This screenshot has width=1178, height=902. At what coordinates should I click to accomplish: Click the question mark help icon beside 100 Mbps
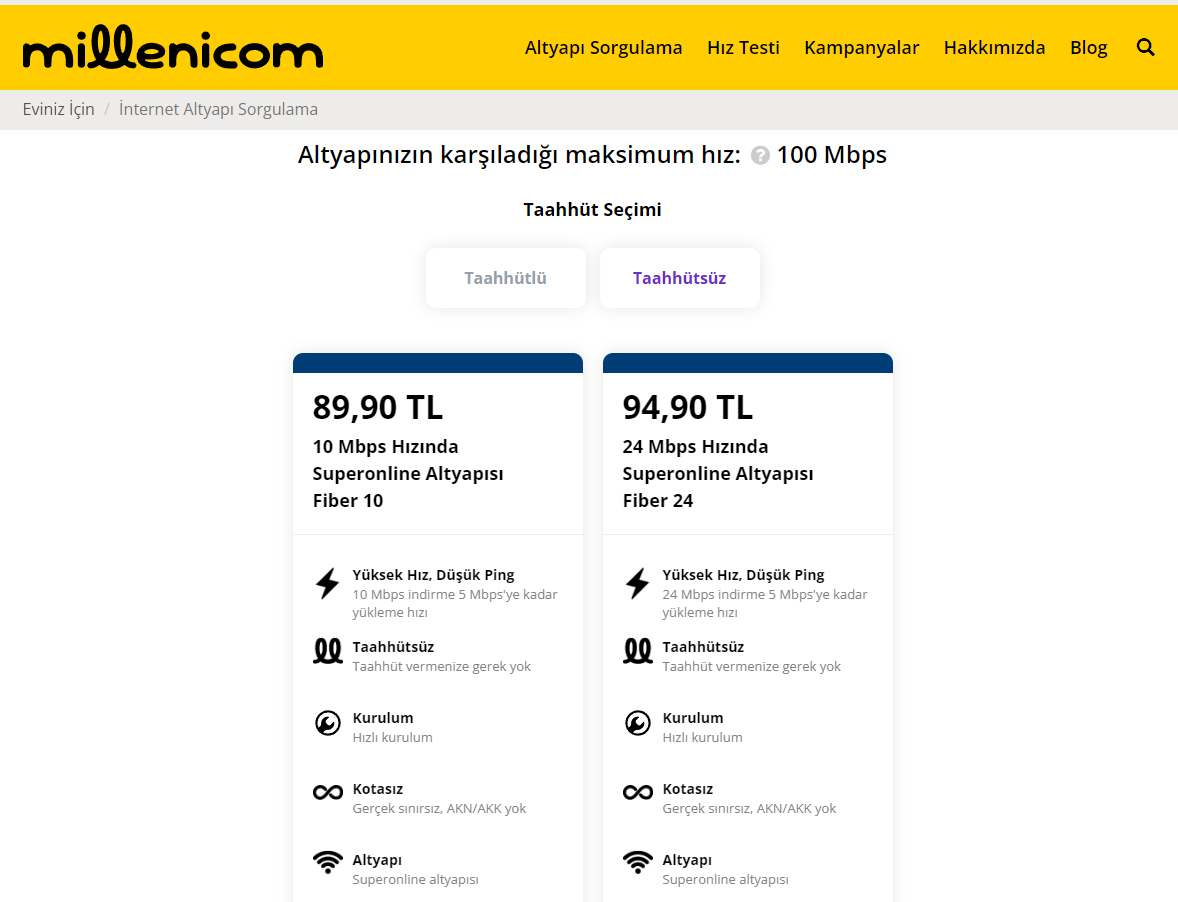[760, 156]
